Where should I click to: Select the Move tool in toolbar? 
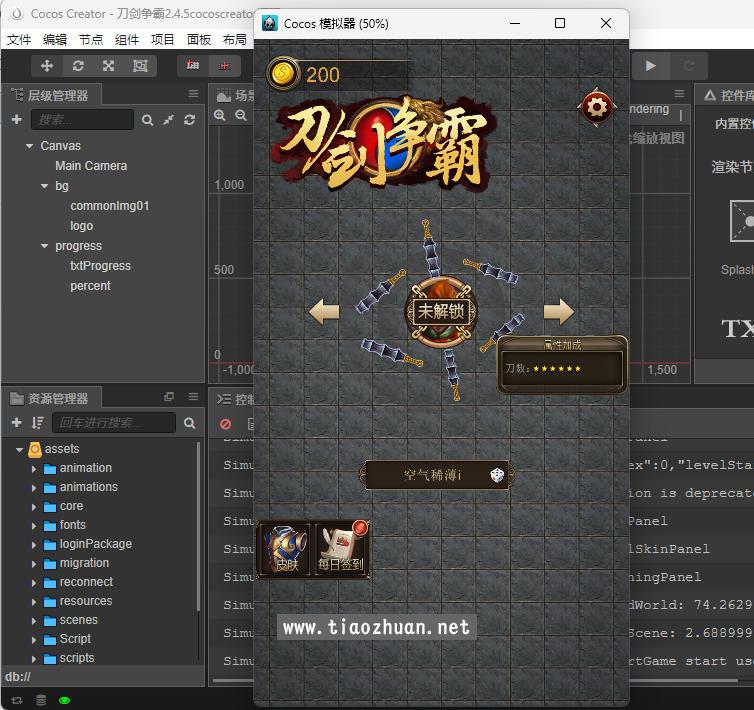click(x=47, y=65)
